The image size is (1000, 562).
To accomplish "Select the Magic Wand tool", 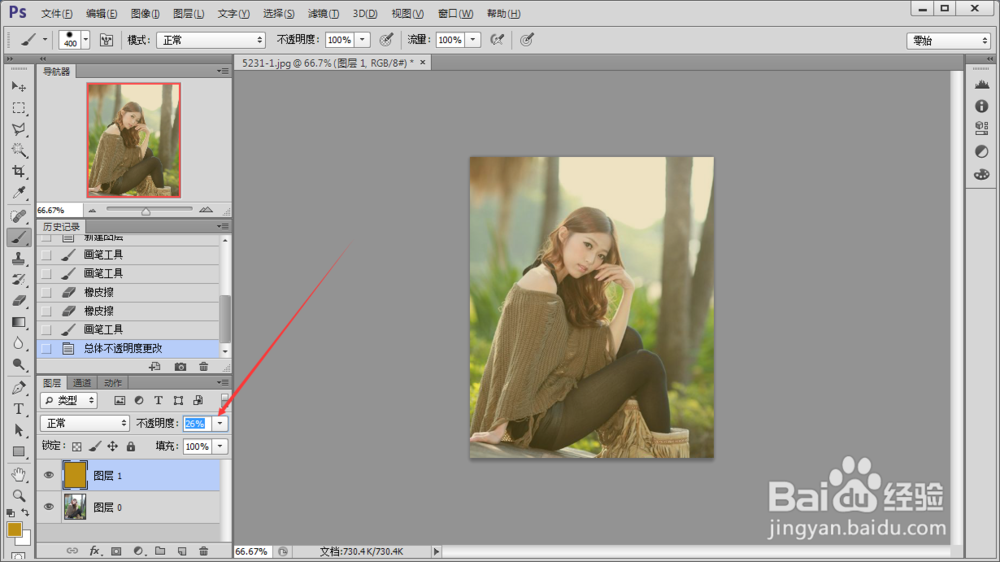I will 18,150.
